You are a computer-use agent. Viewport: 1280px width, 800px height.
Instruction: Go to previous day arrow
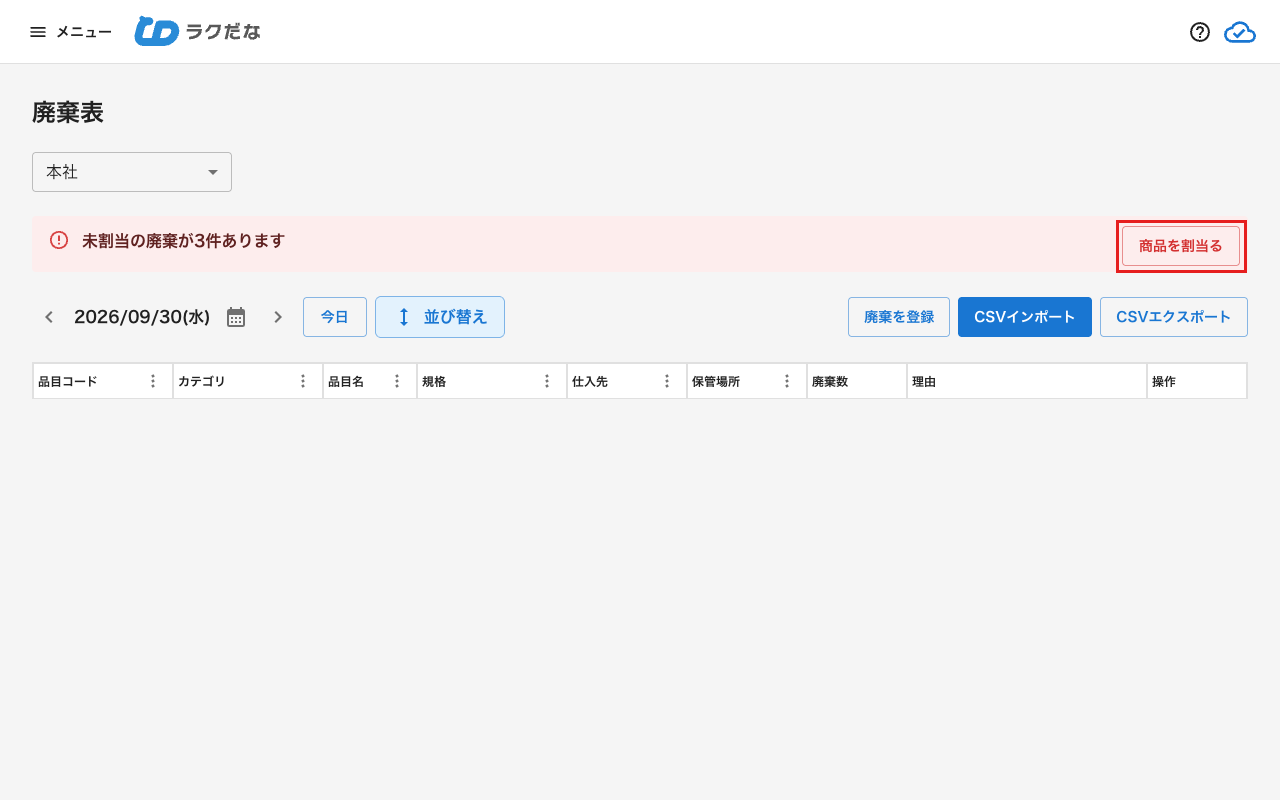[48, 317]
